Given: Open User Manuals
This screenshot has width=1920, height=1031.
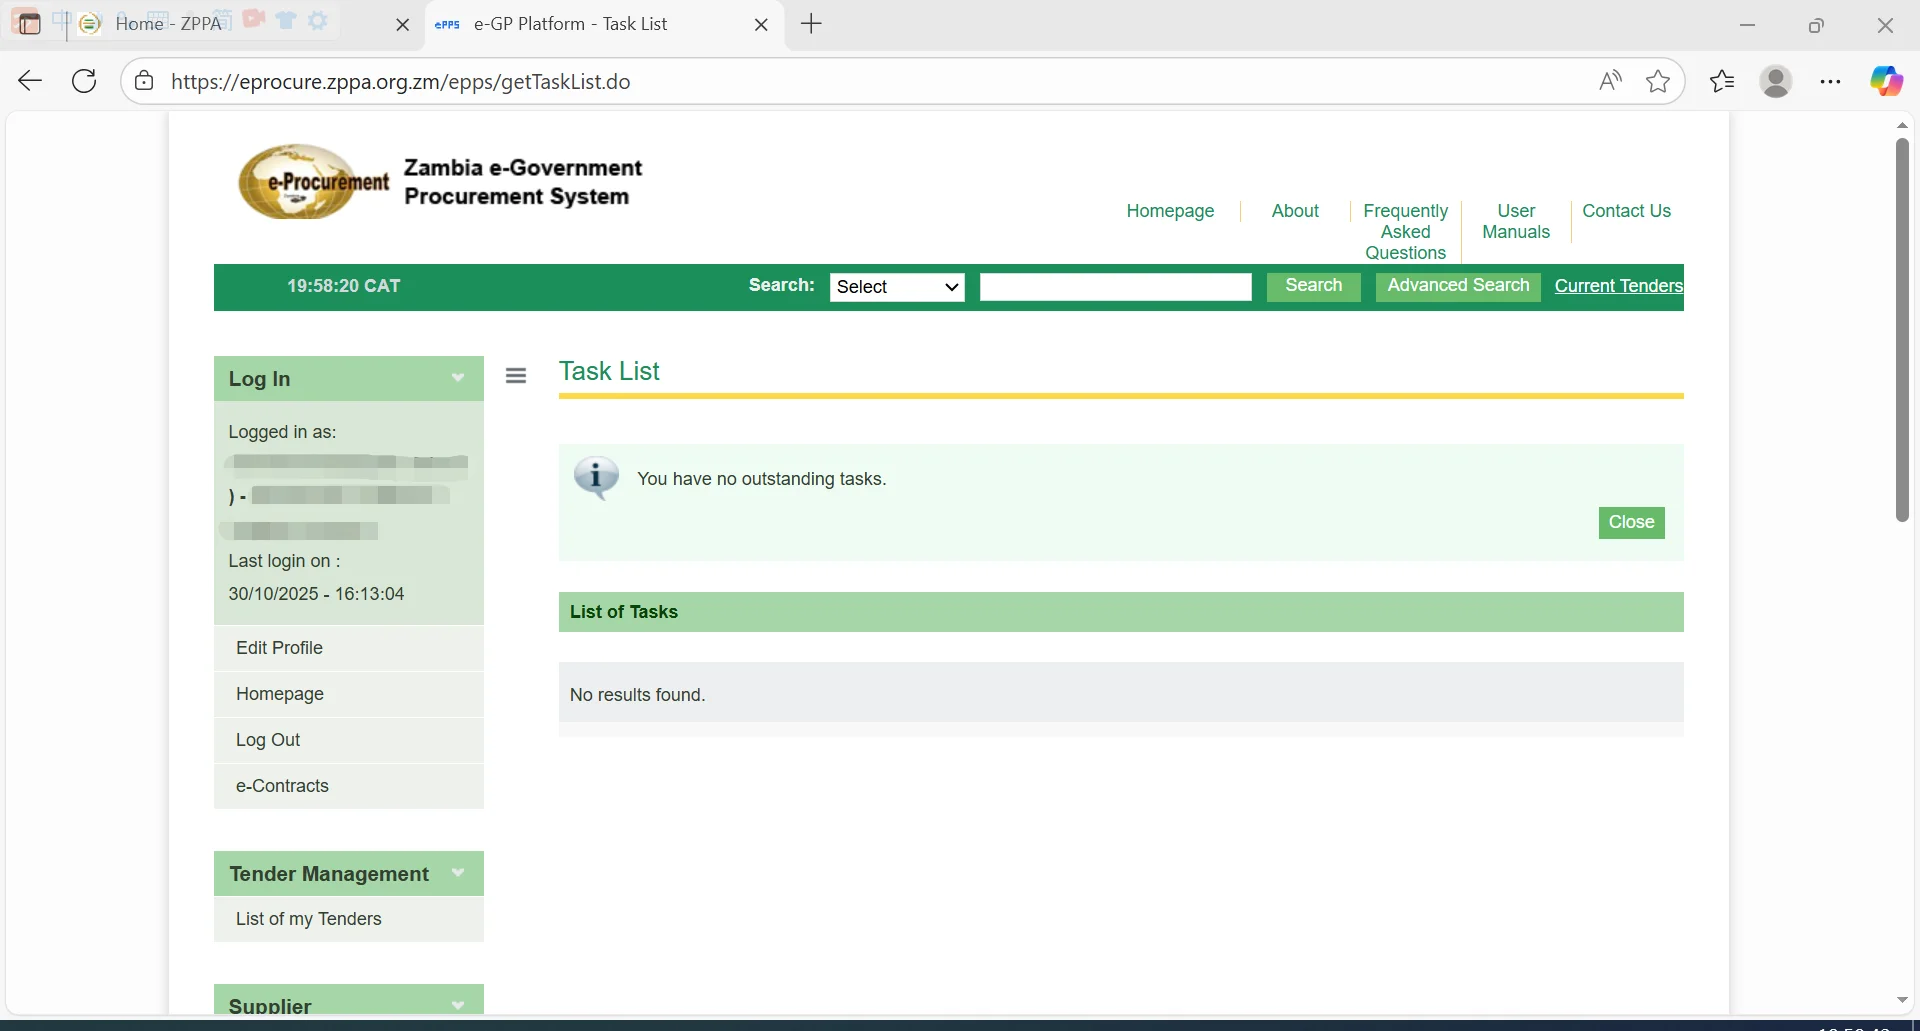Looking at the screenshot, I should coord(1516,221).
